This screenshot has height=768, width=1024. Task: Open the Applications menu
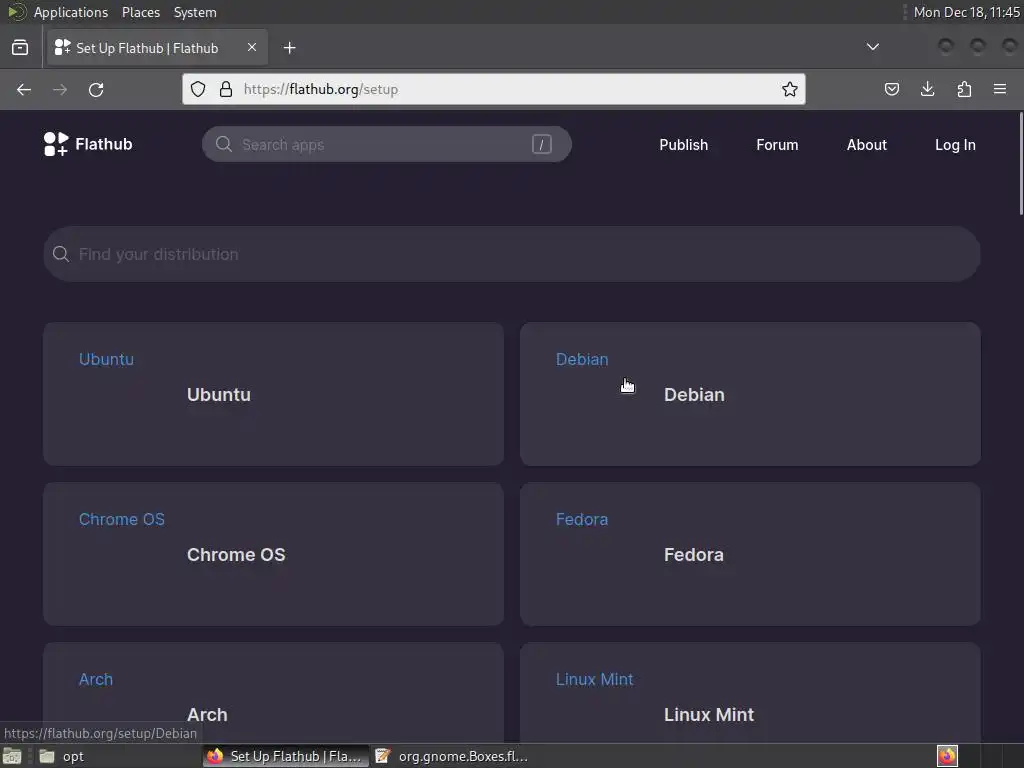click(x=71, y=12)
